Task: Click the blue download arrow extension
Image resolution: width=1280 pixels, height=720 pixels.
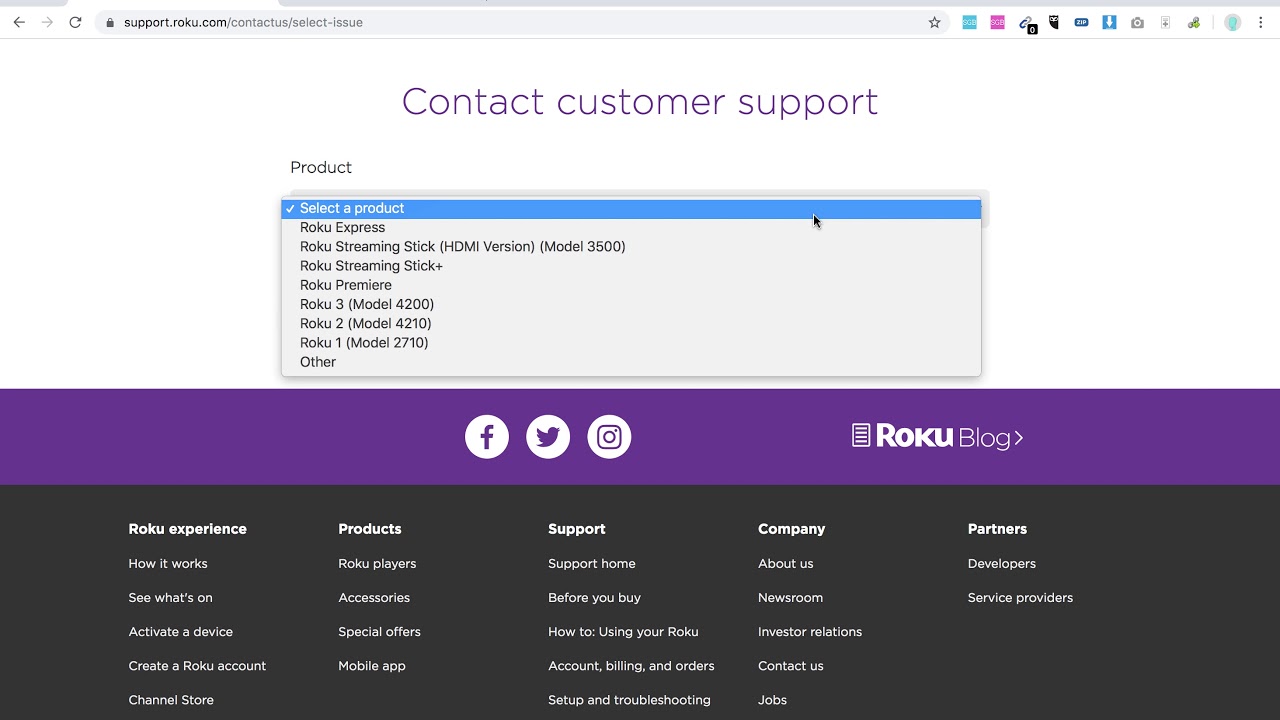Action: click(x=1109, y=22)
